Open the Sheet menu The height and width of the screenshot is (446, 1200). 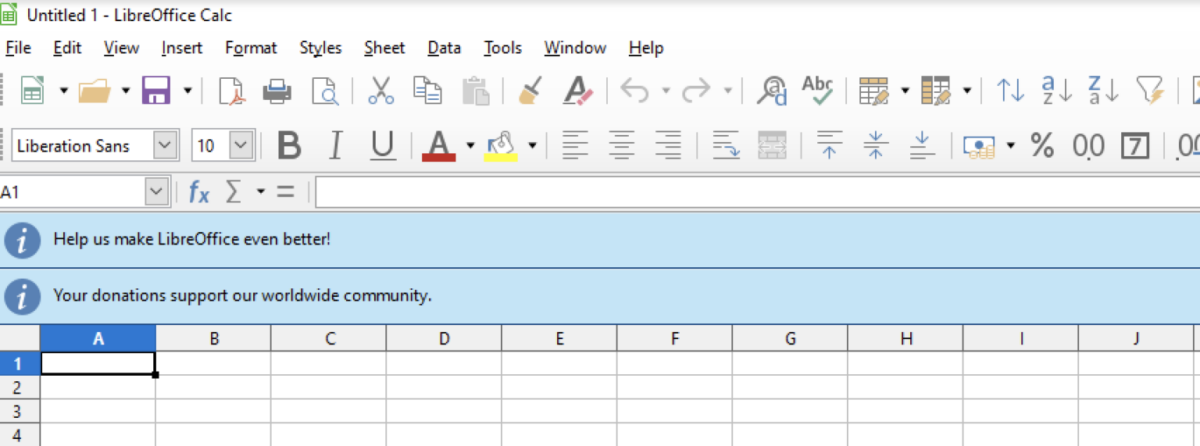pos(384,47)
